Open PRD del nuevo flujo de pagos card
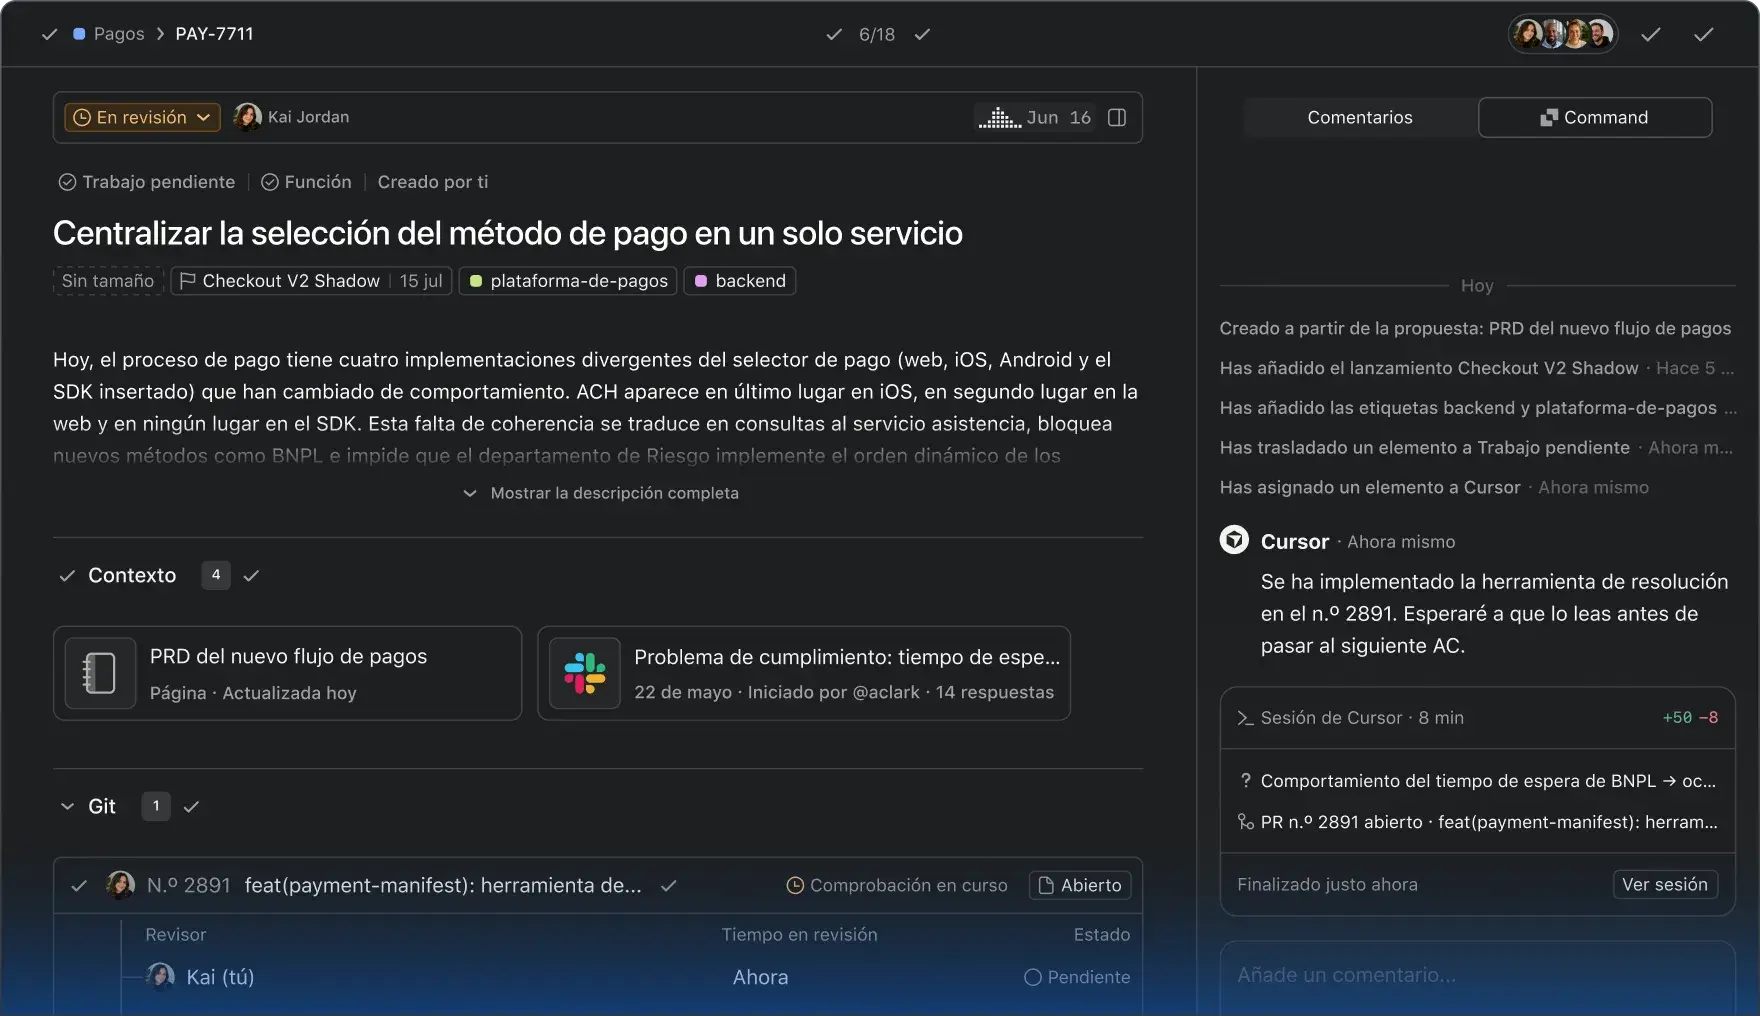The width and height of the screenshot is (1760, 1016). point(288,673)
